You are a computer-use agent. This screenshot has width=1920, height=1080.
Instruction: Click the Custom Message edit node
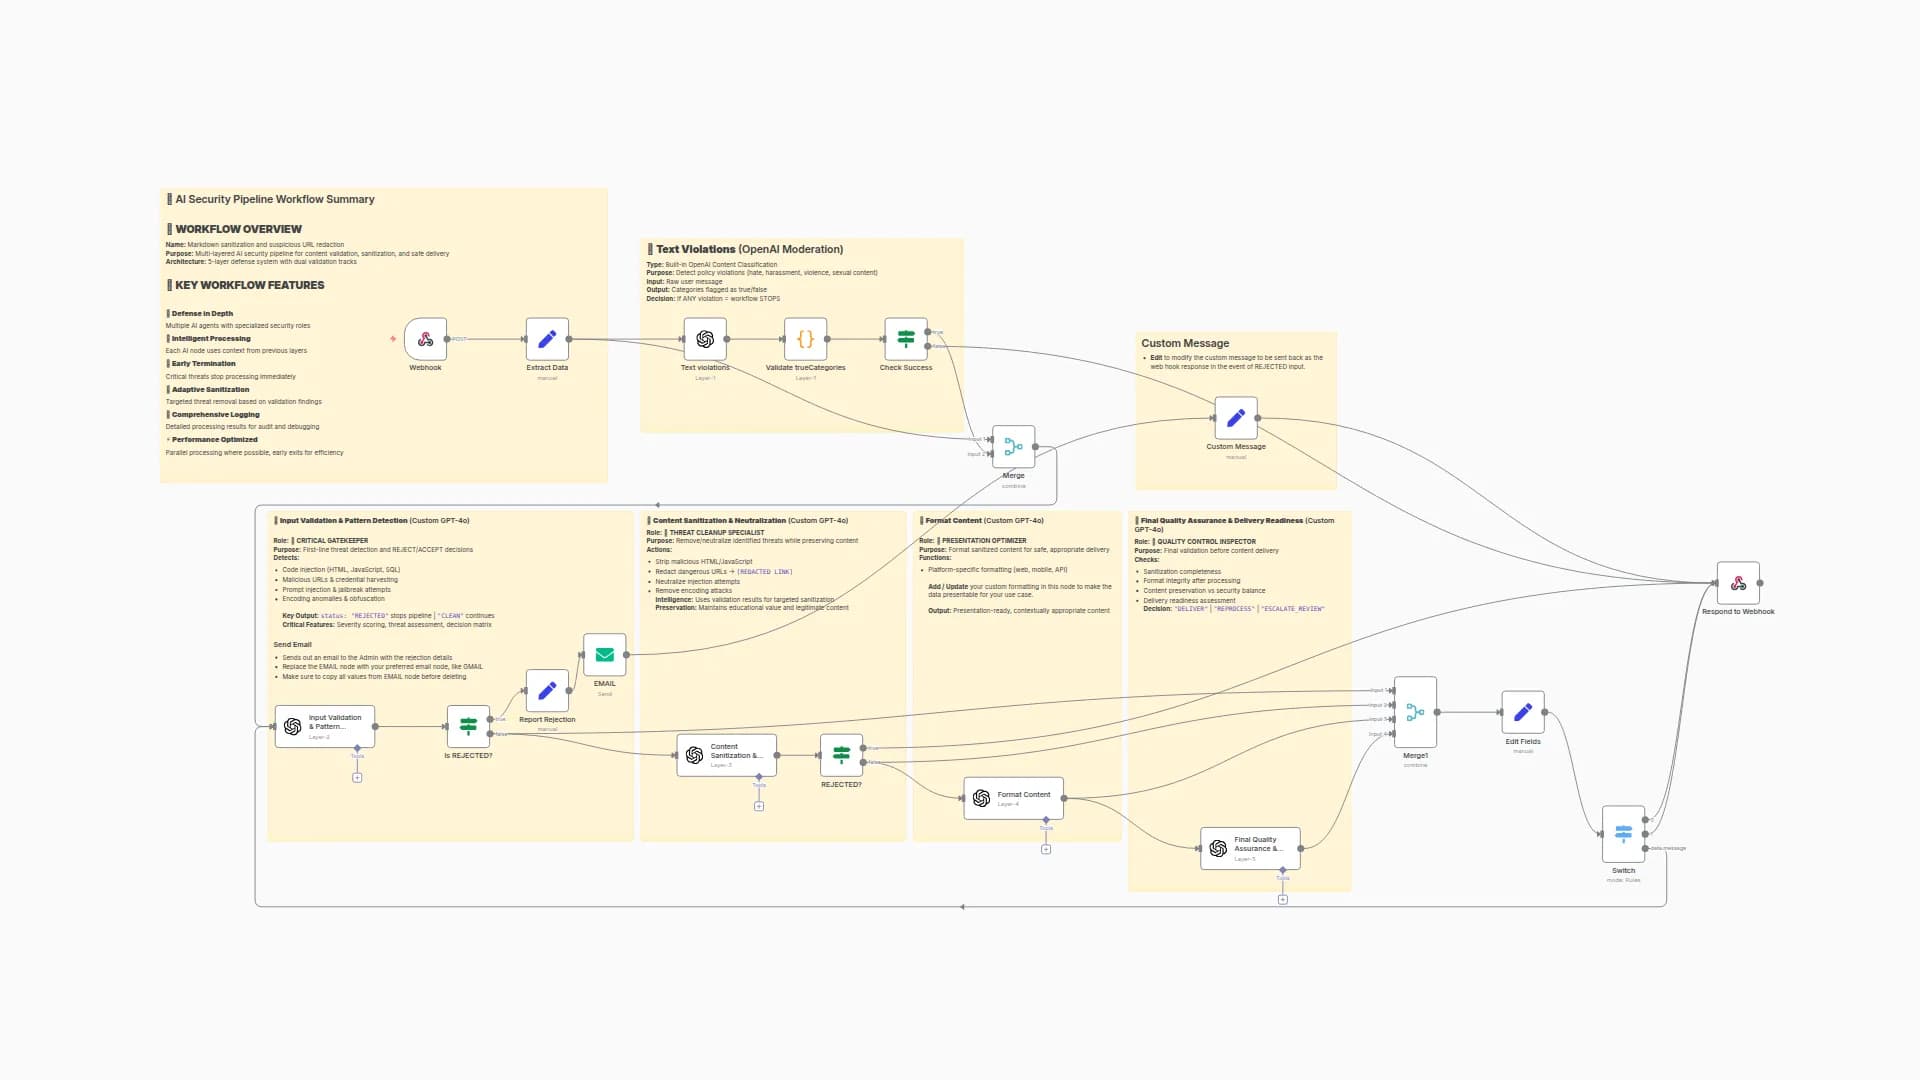click(1235, 418)
